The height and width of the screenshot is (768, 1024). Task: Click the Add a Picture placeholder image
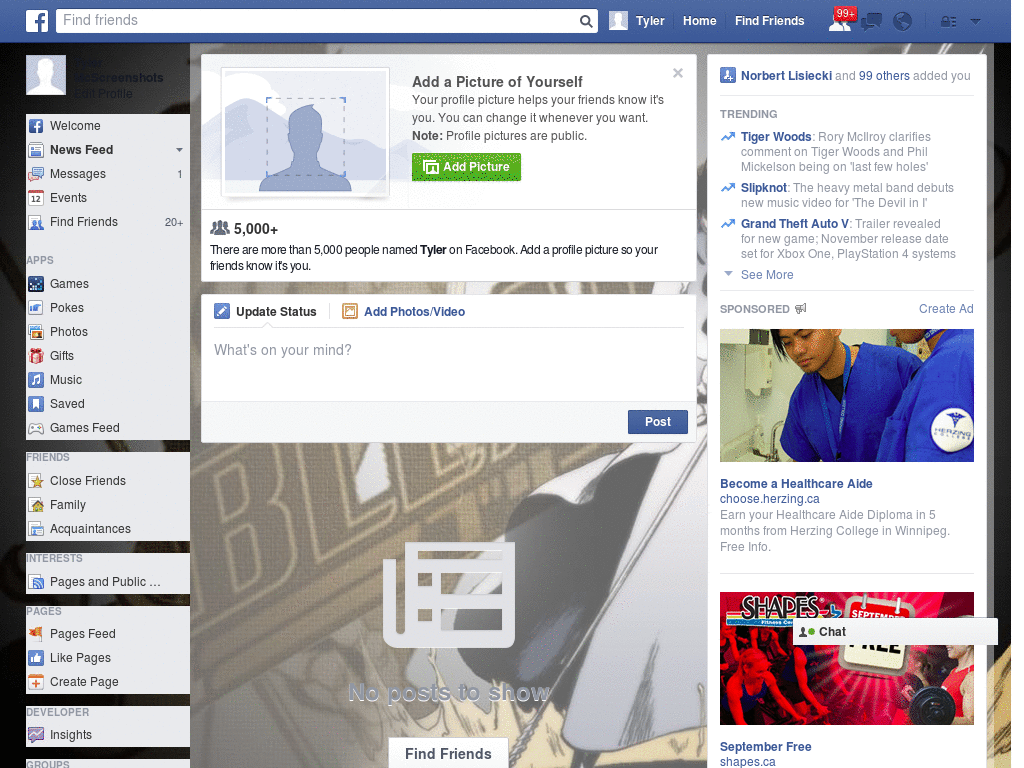(x=306, y=133)
